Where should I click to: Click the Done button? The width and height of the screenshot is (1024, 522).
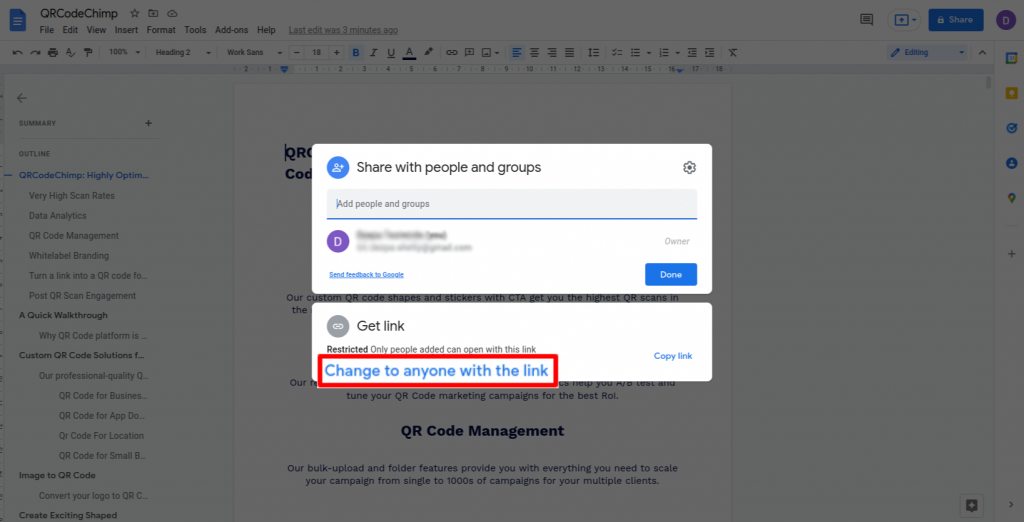click(670, 275)
